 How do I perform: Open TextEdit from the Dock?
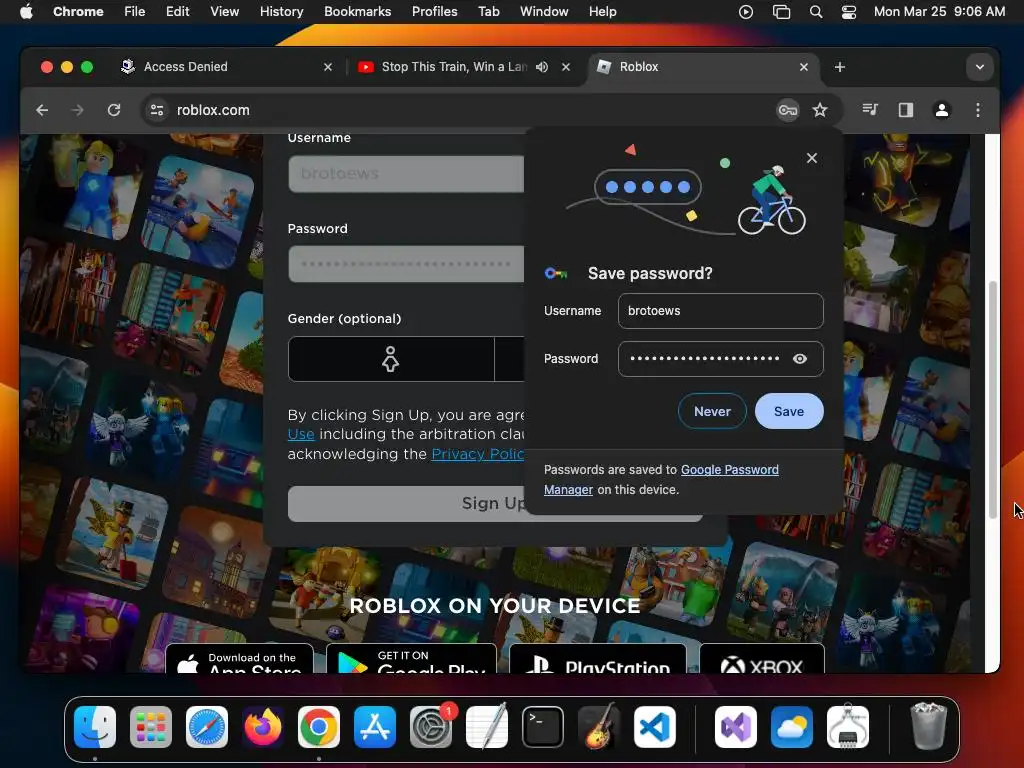tap(487, 727)
